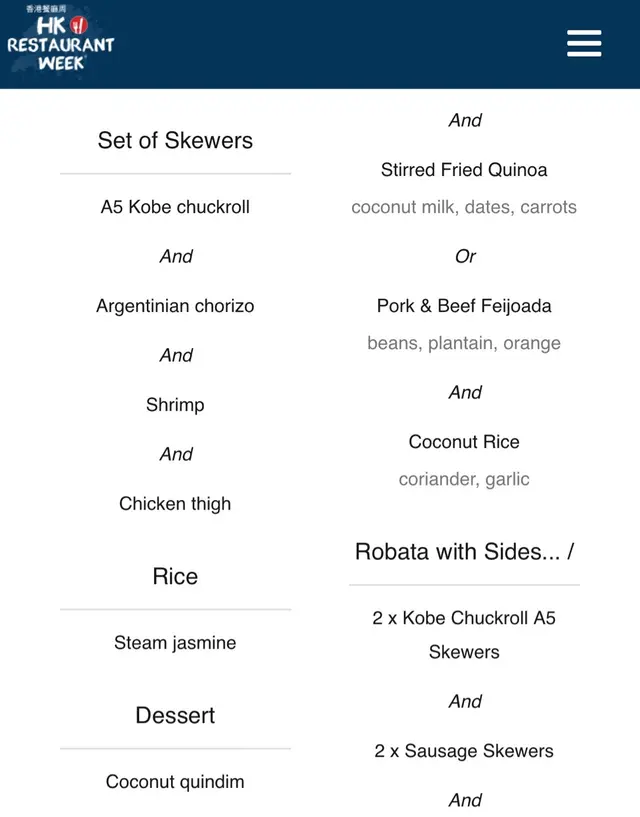The image size is (640, 817).
Task: Select the 2 x Kobe Chuckroll A5 Skewers item
Action: click(464, 635)
